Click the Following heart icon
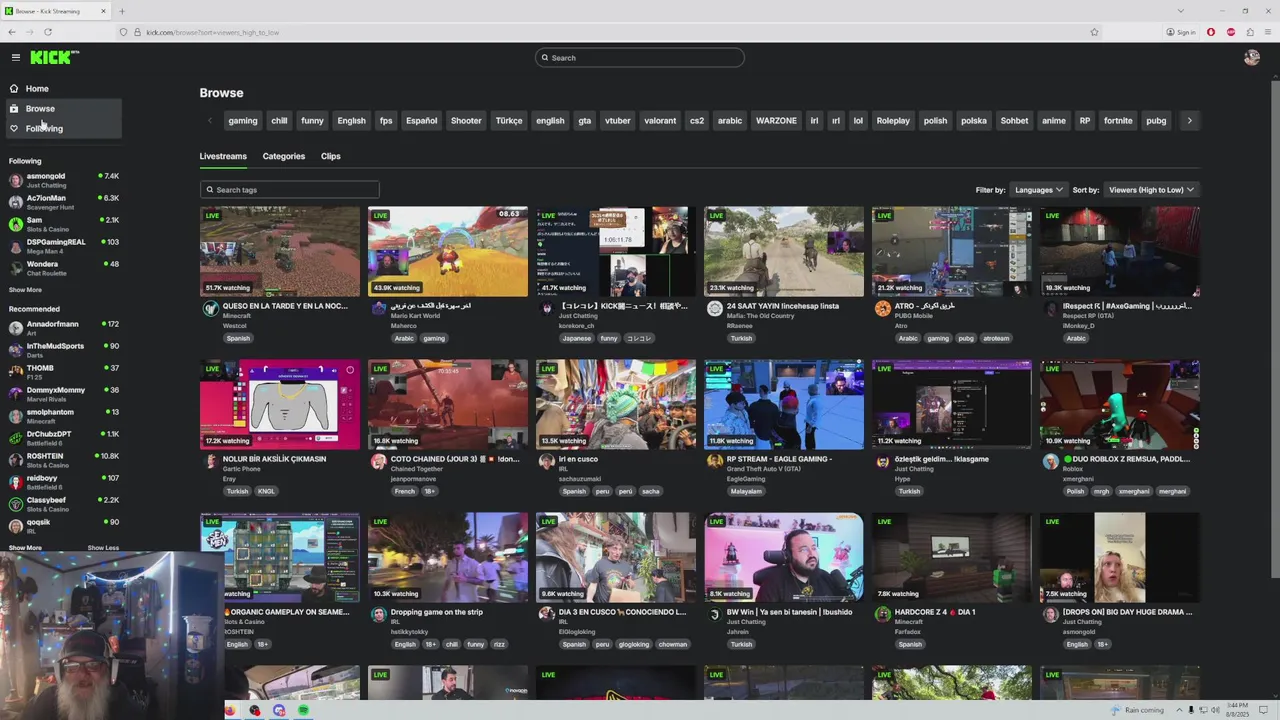 pyautogui.click(x=14, y=128)
